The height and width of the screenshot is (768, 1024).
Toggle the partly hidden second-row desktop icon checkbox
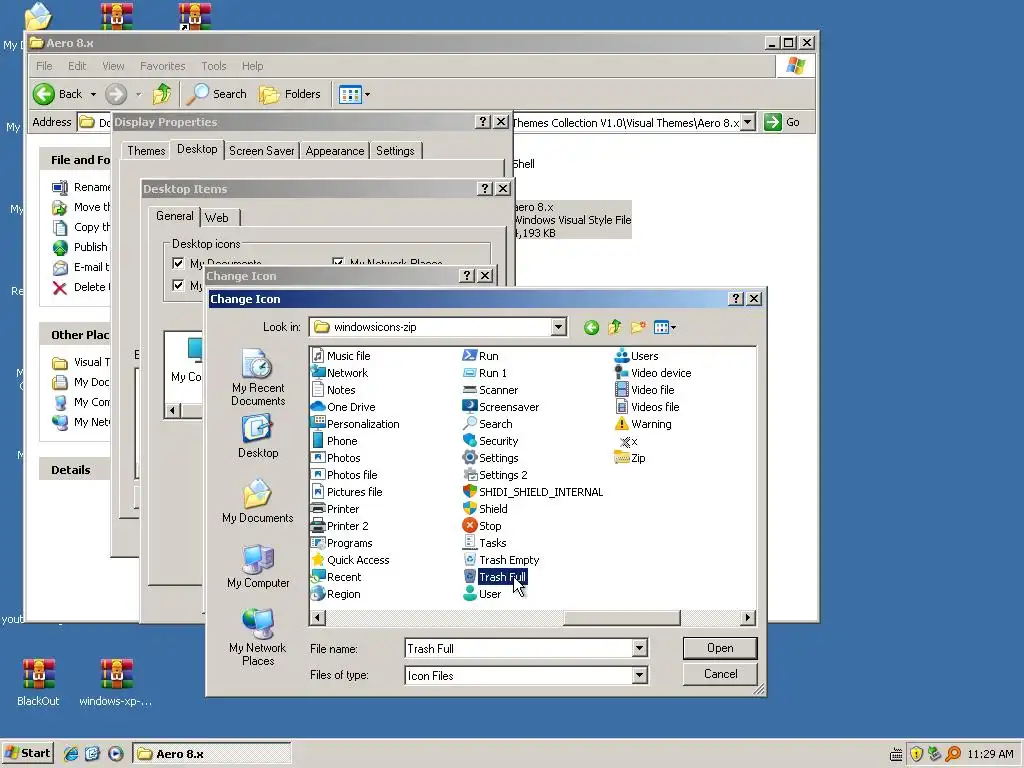tap(178, 285)
